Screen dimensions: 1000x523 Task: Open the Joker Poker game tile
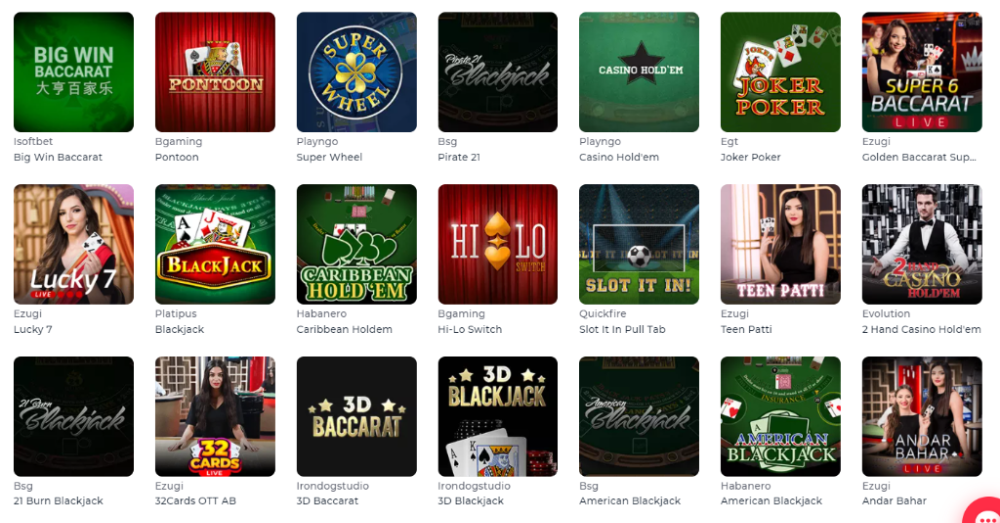point(781,72)
